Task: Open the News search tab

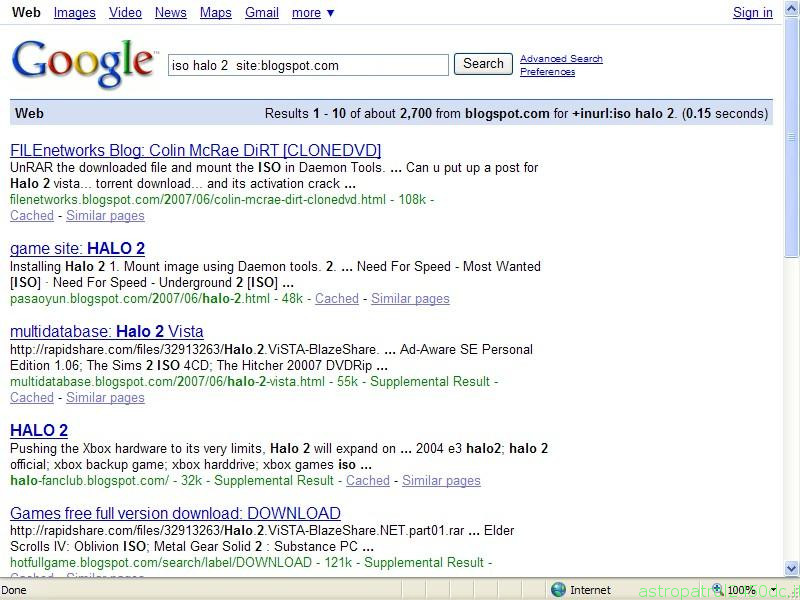Action: click(170, 13)
